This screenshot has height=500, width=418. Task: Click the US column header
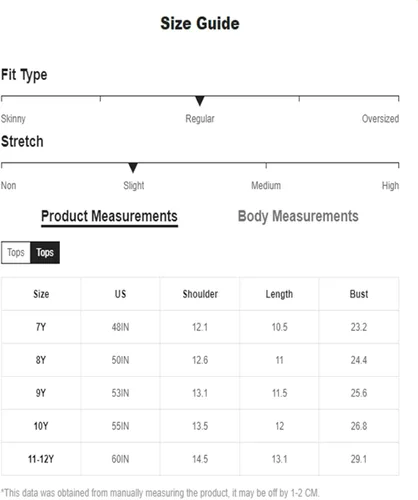[120, 294]
